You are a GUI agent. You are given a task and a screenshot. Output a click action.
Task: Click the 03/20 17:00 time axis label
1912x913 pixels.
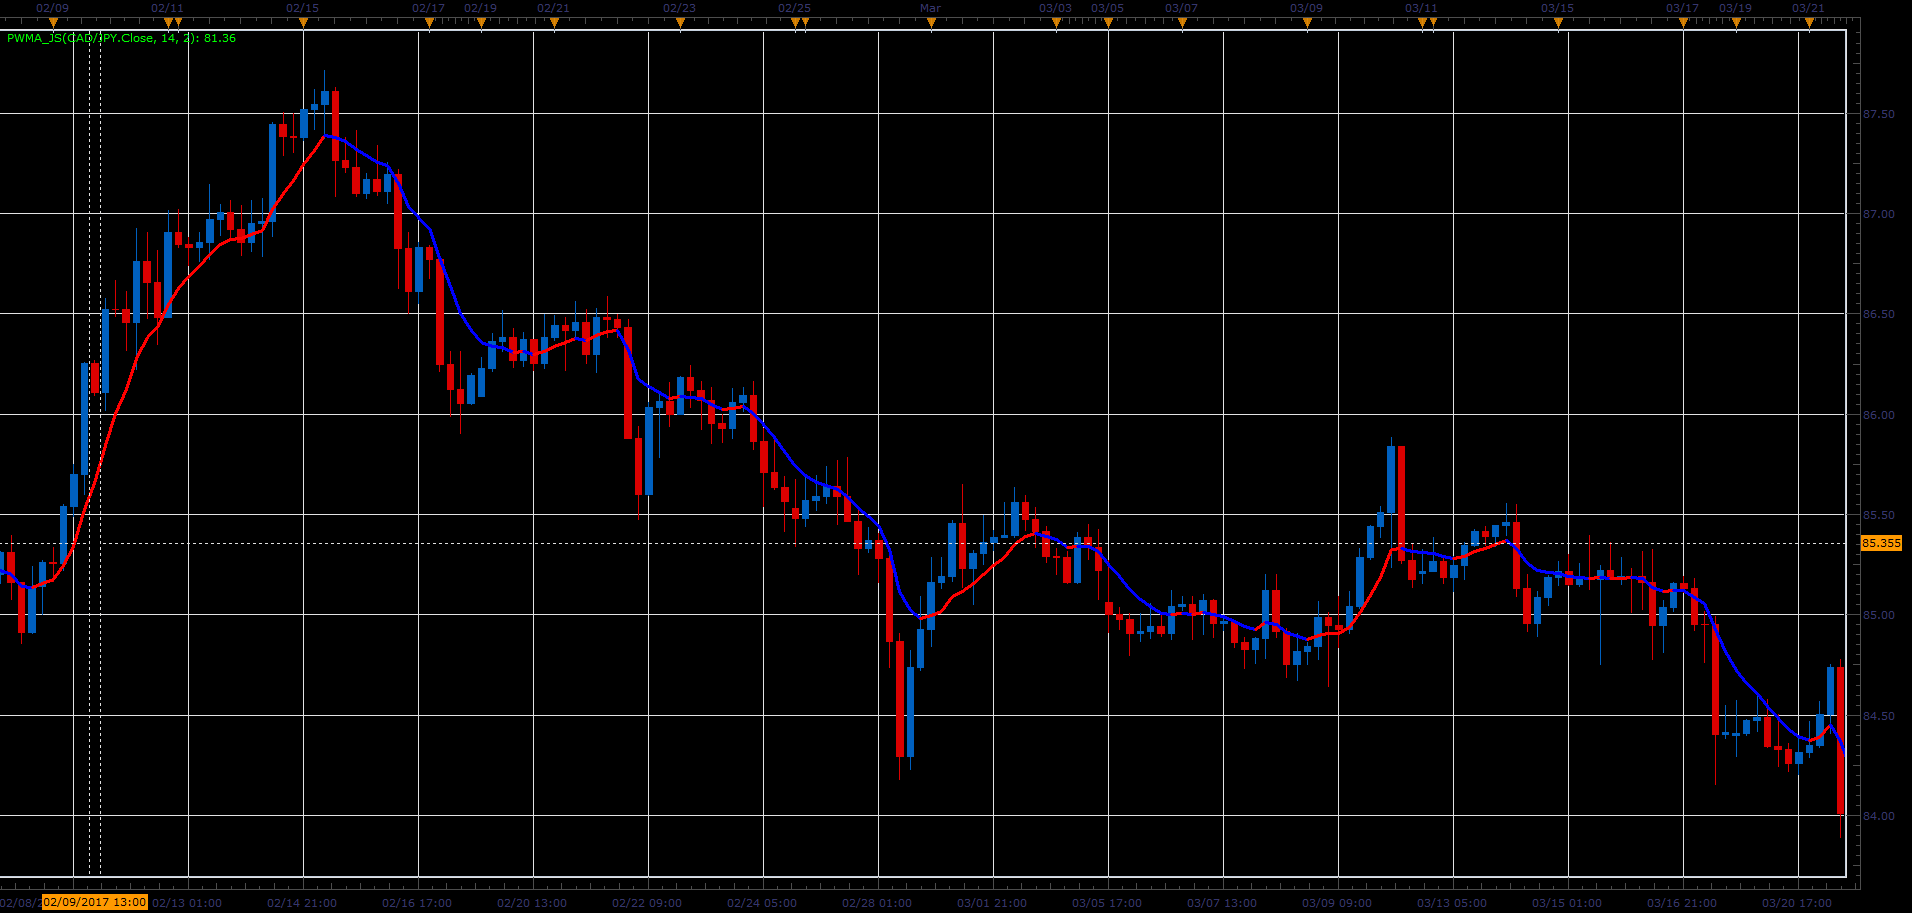pos(1797,903)
